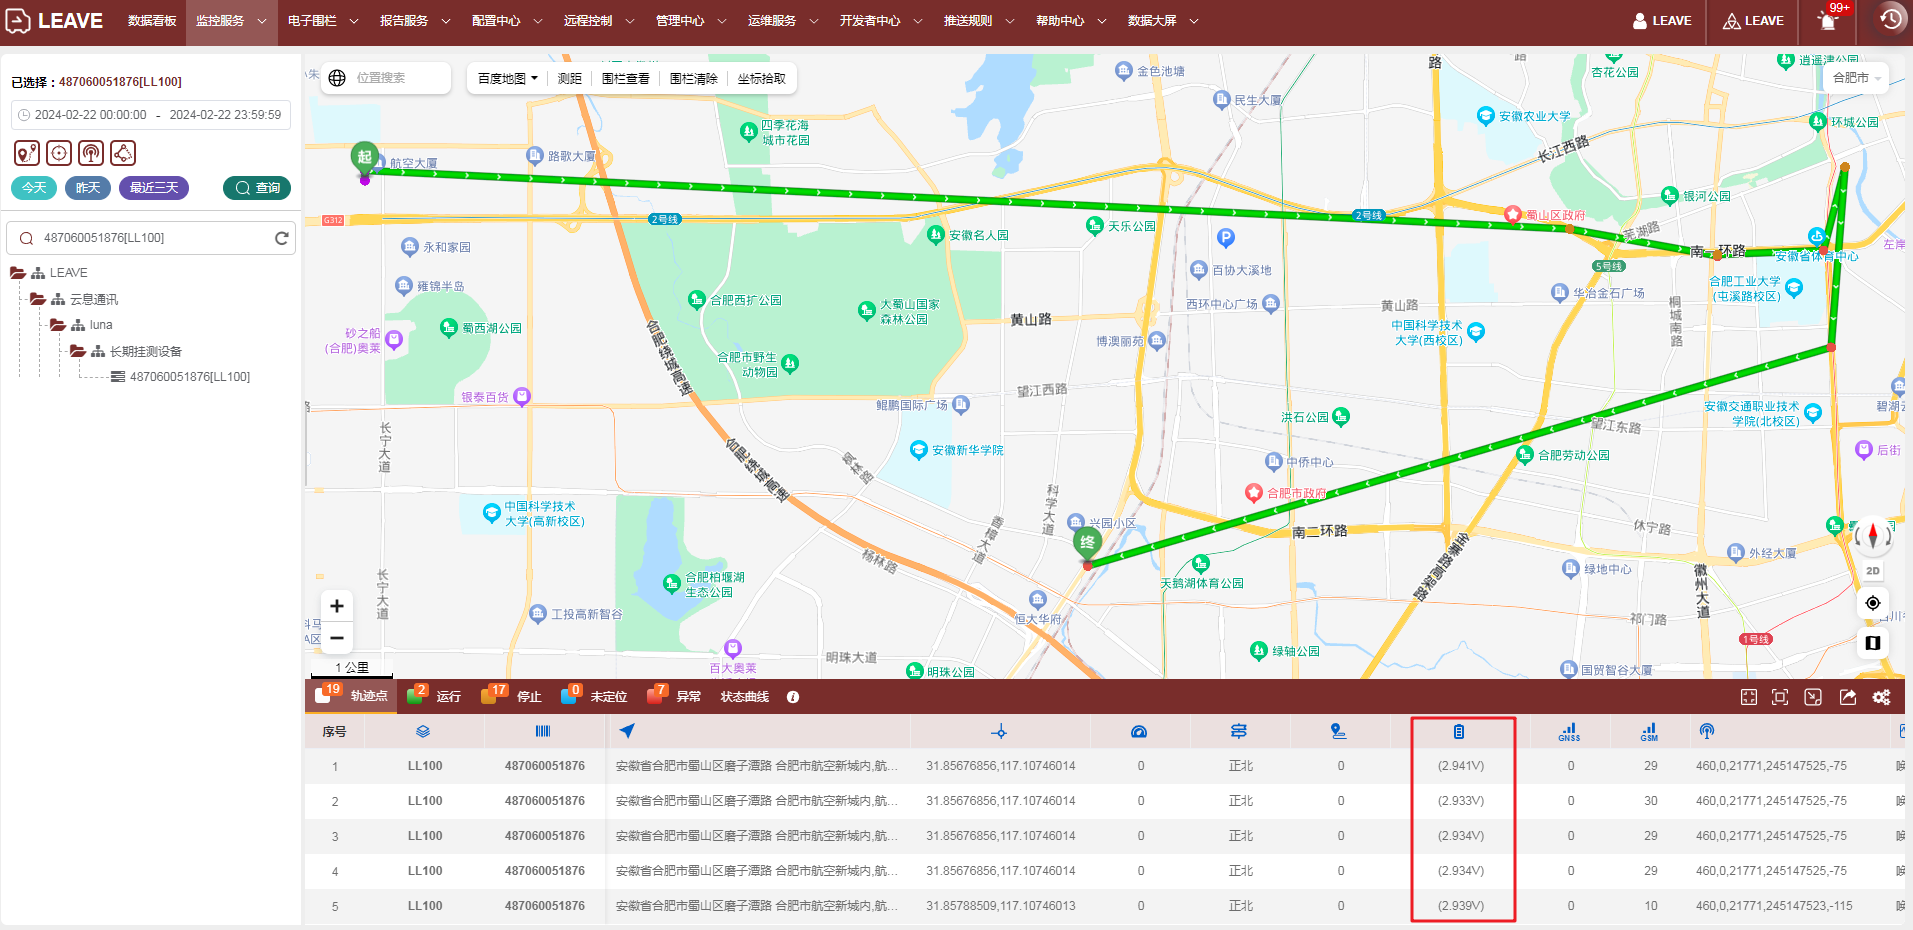Click the map zoom in plus button
This screenshot has width=1913, height=930.
(337, 606)
